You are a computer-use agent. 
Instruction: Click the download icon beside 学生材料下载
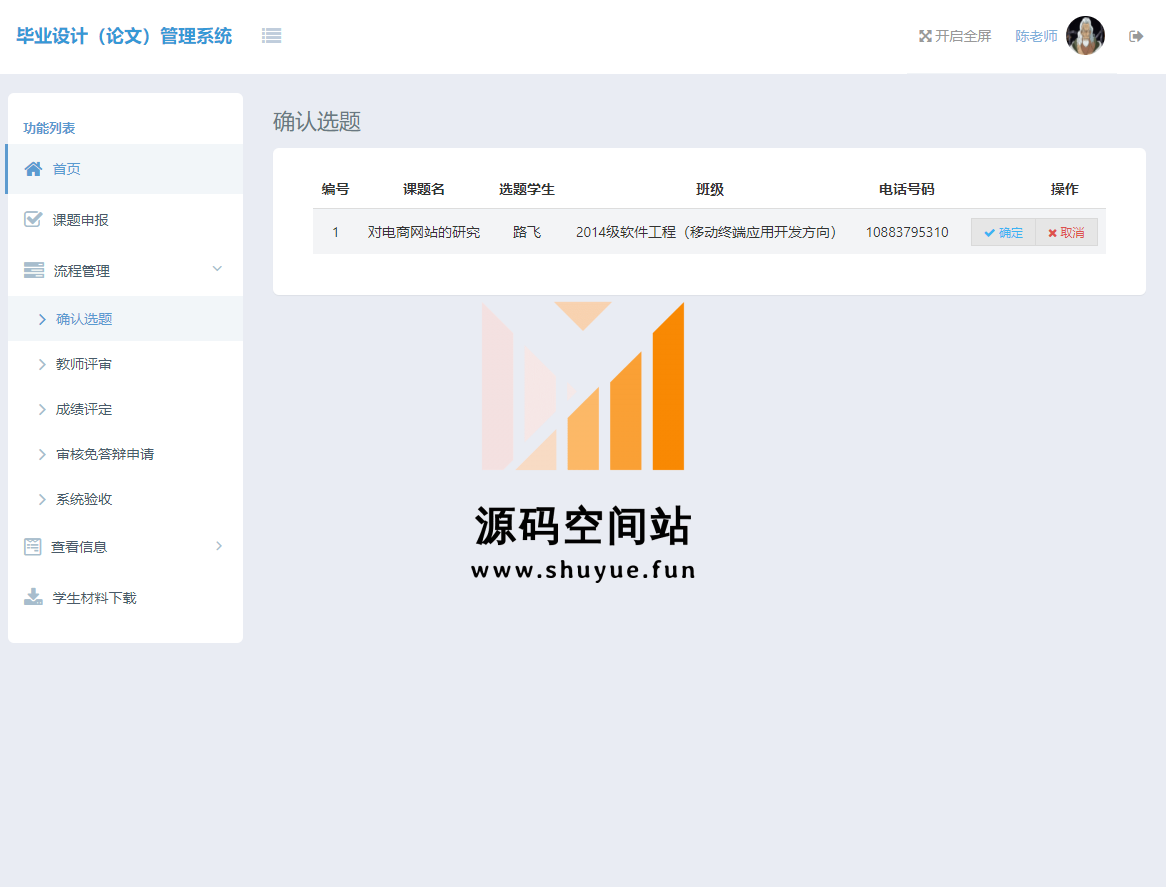[33, 597]
